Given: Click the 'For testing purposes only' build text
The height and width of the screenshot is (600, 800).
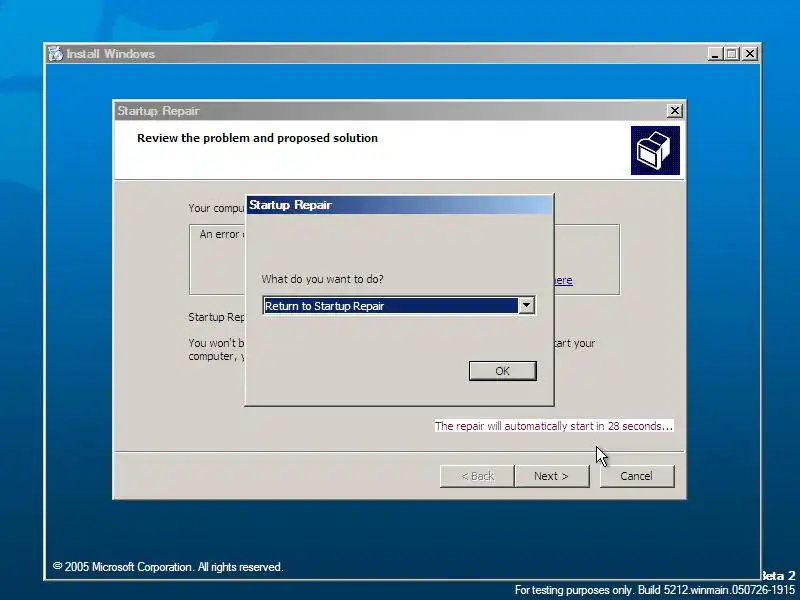Looking at the screenshot, I should [655, 590].
